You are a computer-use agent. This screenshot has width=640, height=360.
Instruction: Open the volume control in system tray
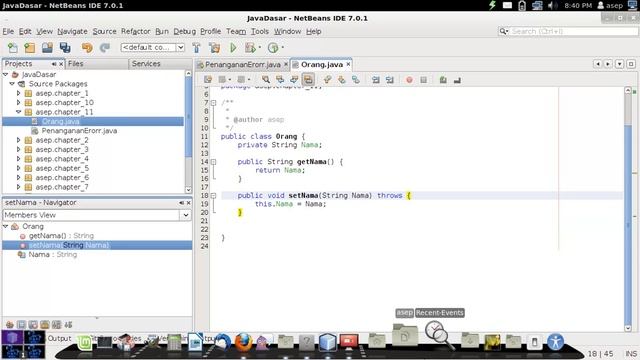(x=553, y=5)
